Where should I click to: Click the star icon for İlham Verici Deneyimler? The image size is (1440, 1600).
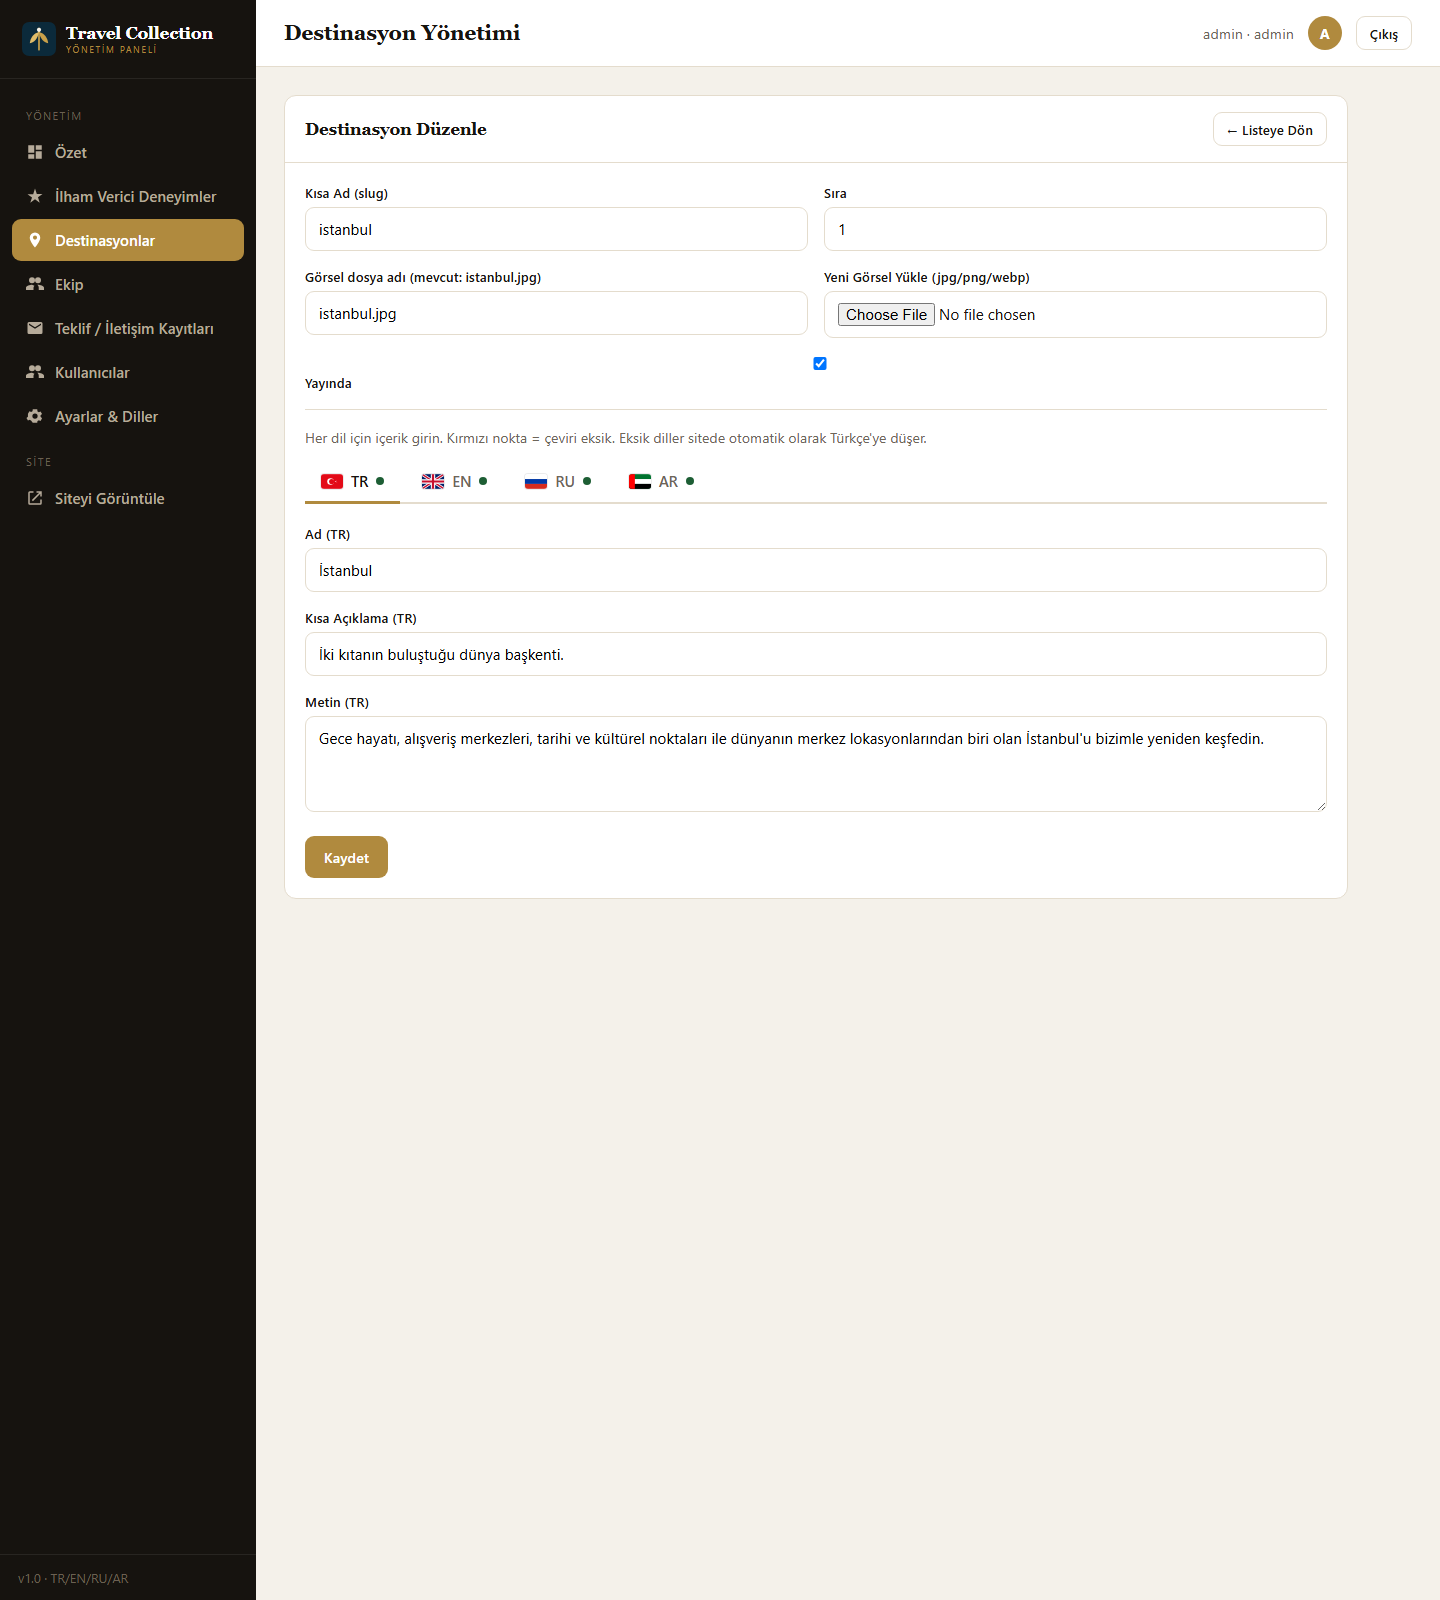pos(35,196)
